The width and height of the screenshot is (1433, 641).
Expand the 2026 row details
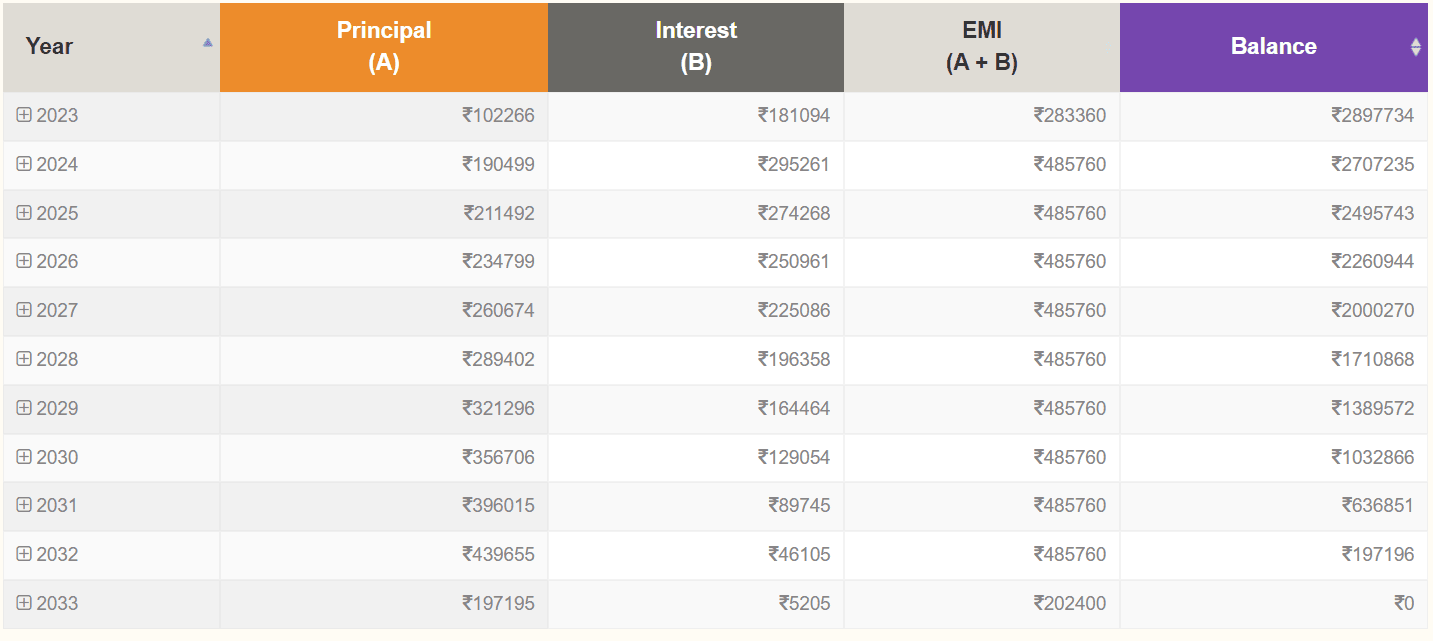pyautogui.click(x=24, y=261)
